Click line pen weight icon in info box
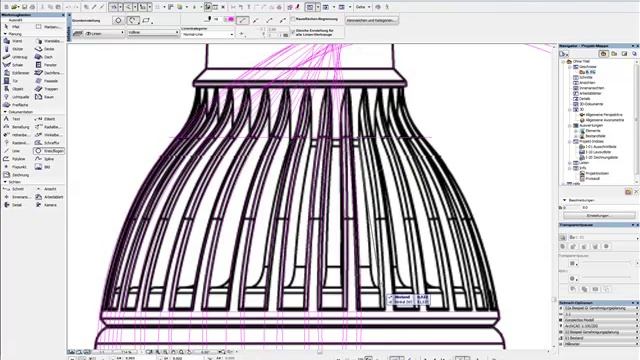Viewport: 640px width, 360px height. [209, 19]
